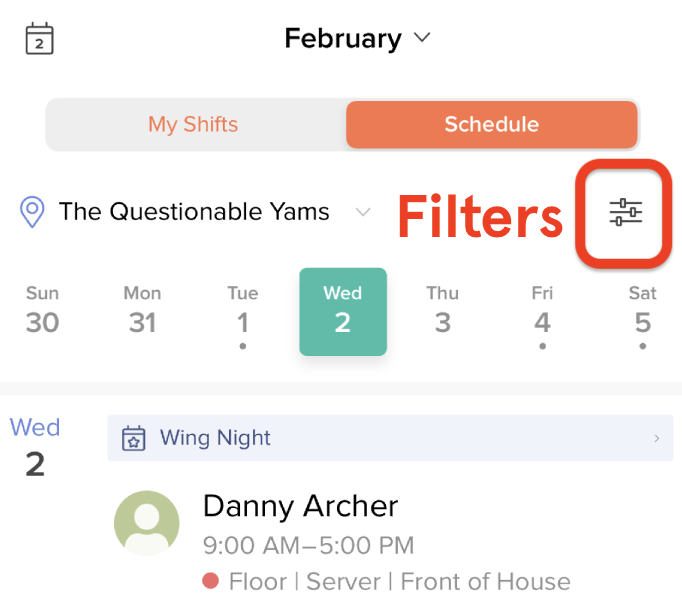Select Monday 31 in week strip
Viewport: 682px width, 606px height.
click(142, 312)
